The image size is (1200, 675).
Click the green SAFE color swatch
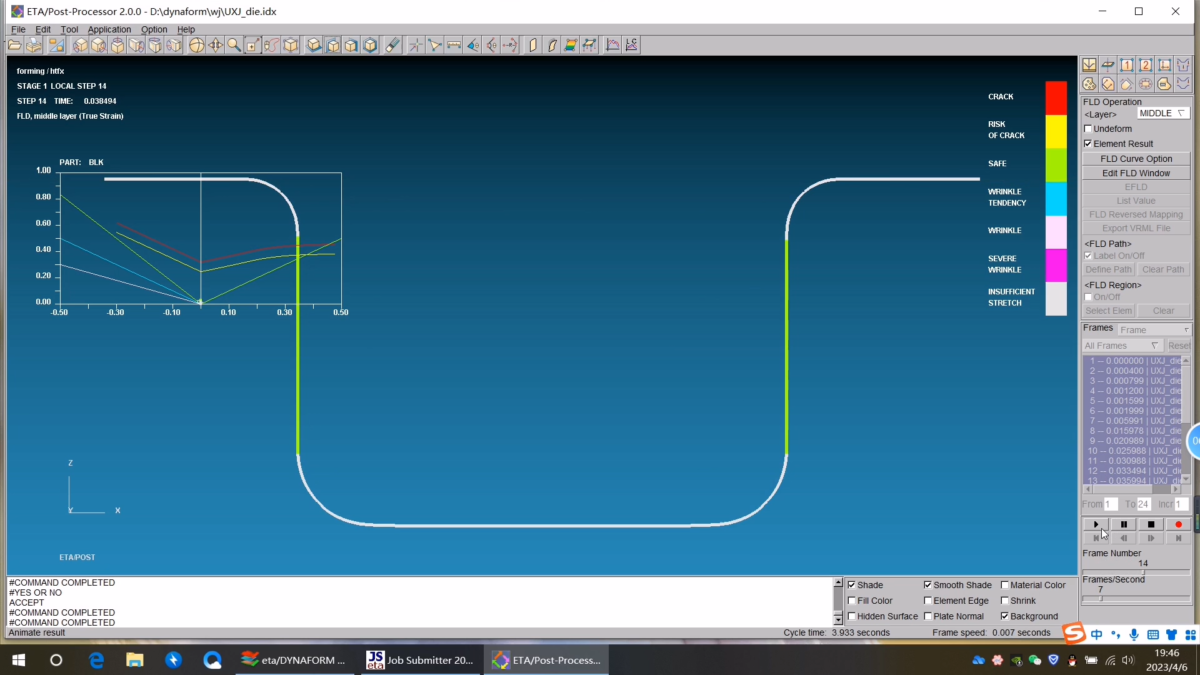[1056, 165]
